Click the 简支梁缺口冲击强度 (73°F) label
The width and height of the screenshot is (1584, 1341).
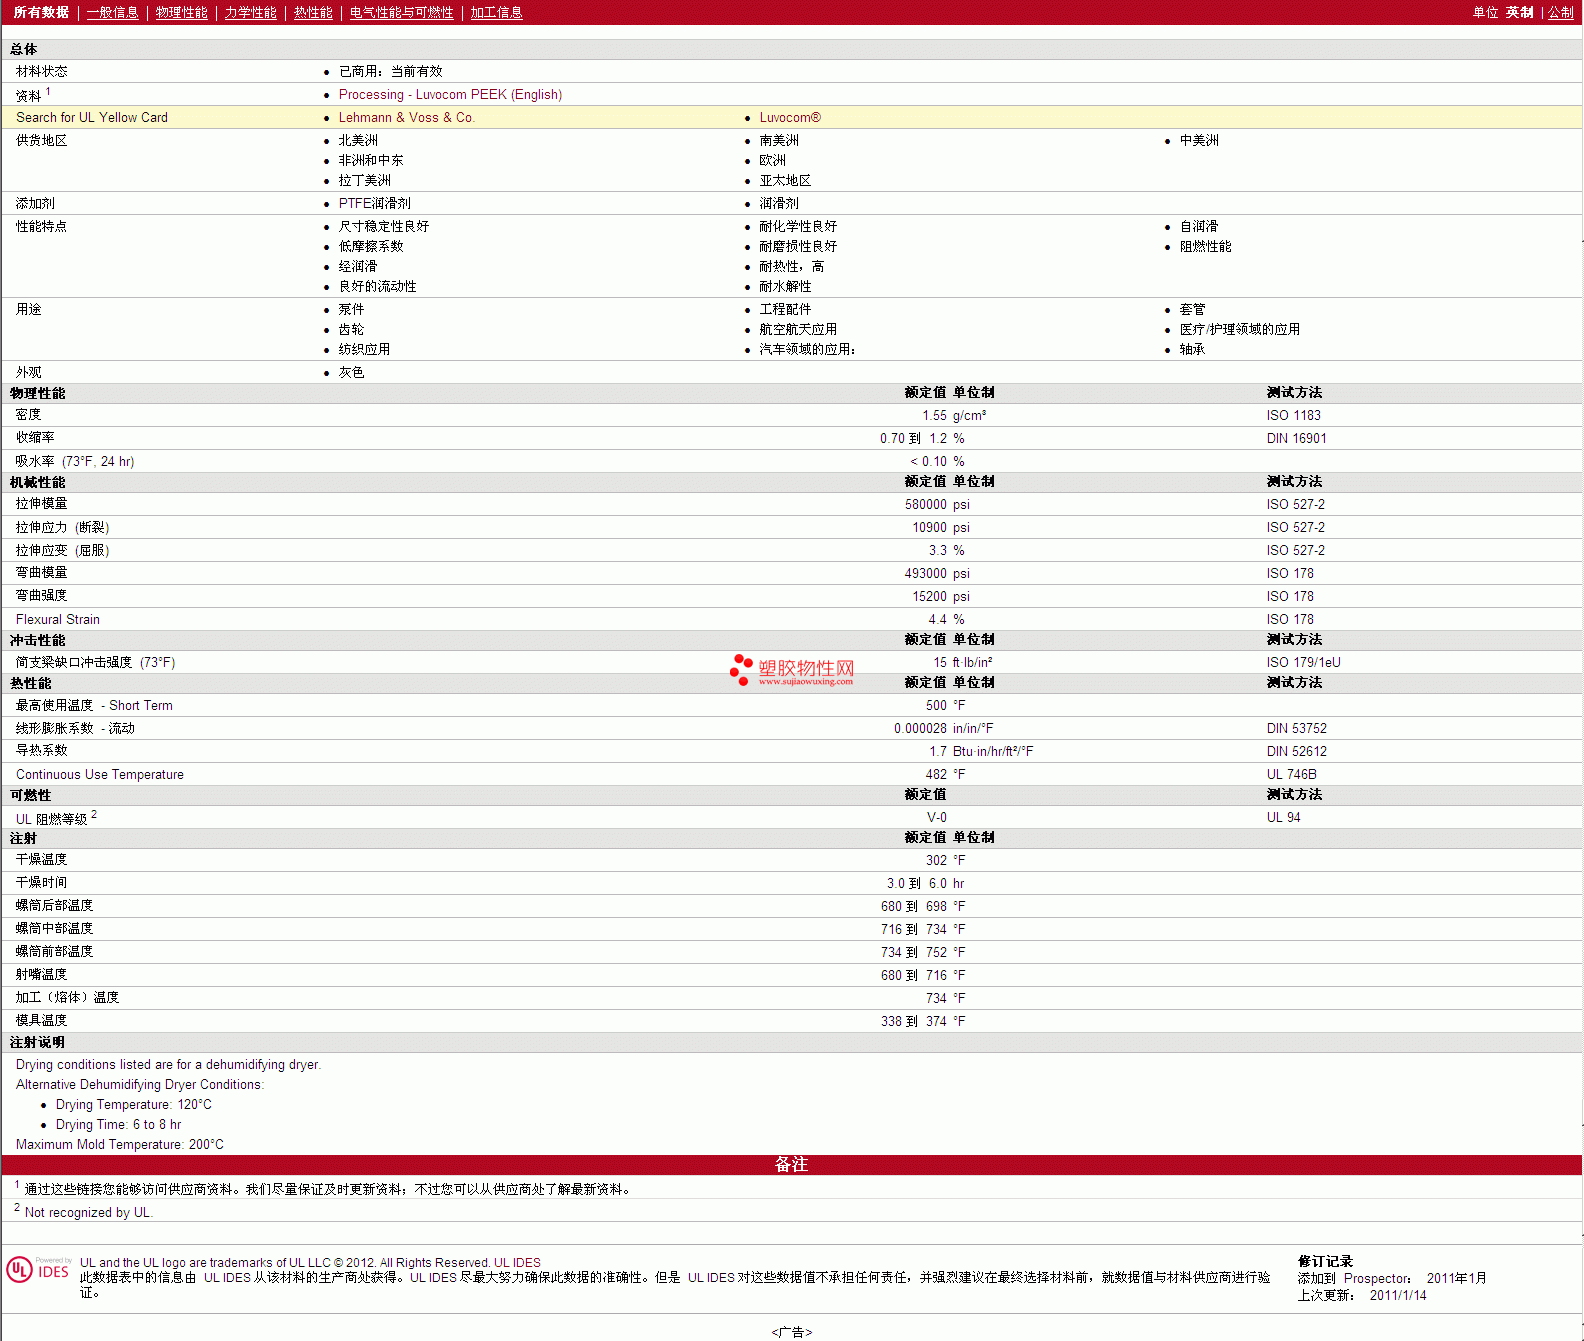click(95, 662)
